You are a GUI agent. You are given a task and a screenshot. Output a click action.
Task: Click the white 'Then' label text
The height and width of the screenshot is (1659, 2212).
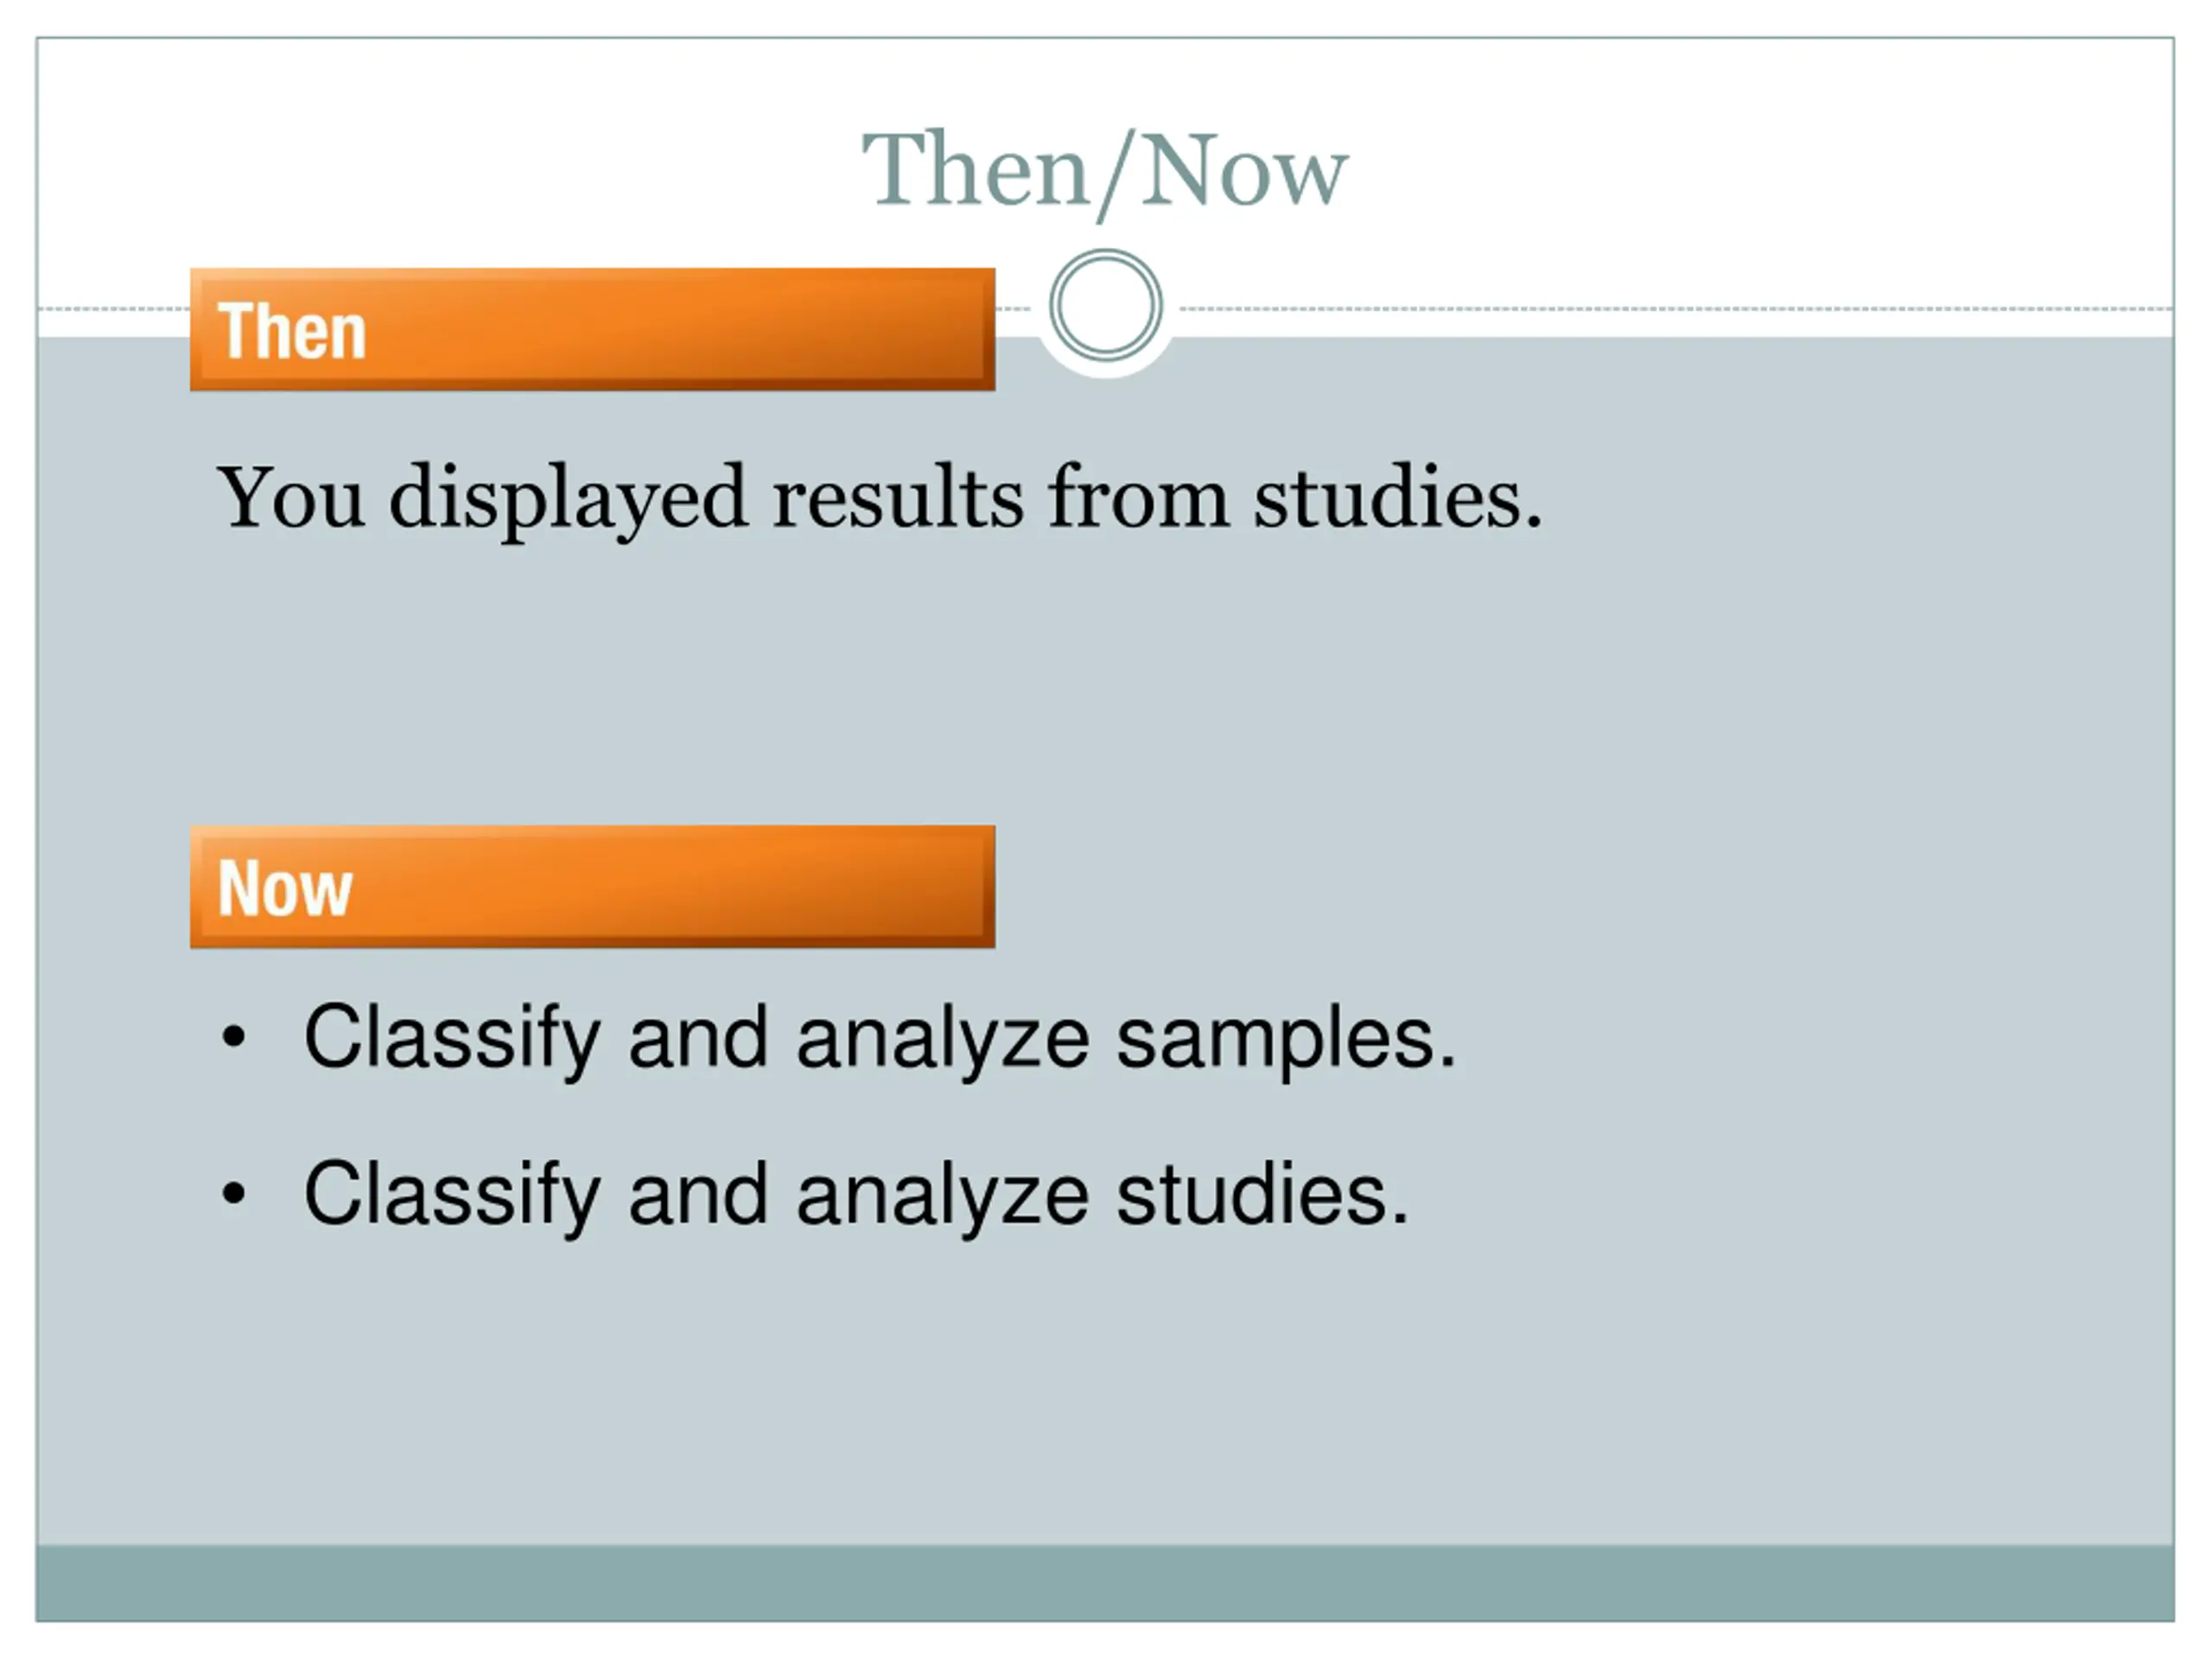(x=292, y=331)
